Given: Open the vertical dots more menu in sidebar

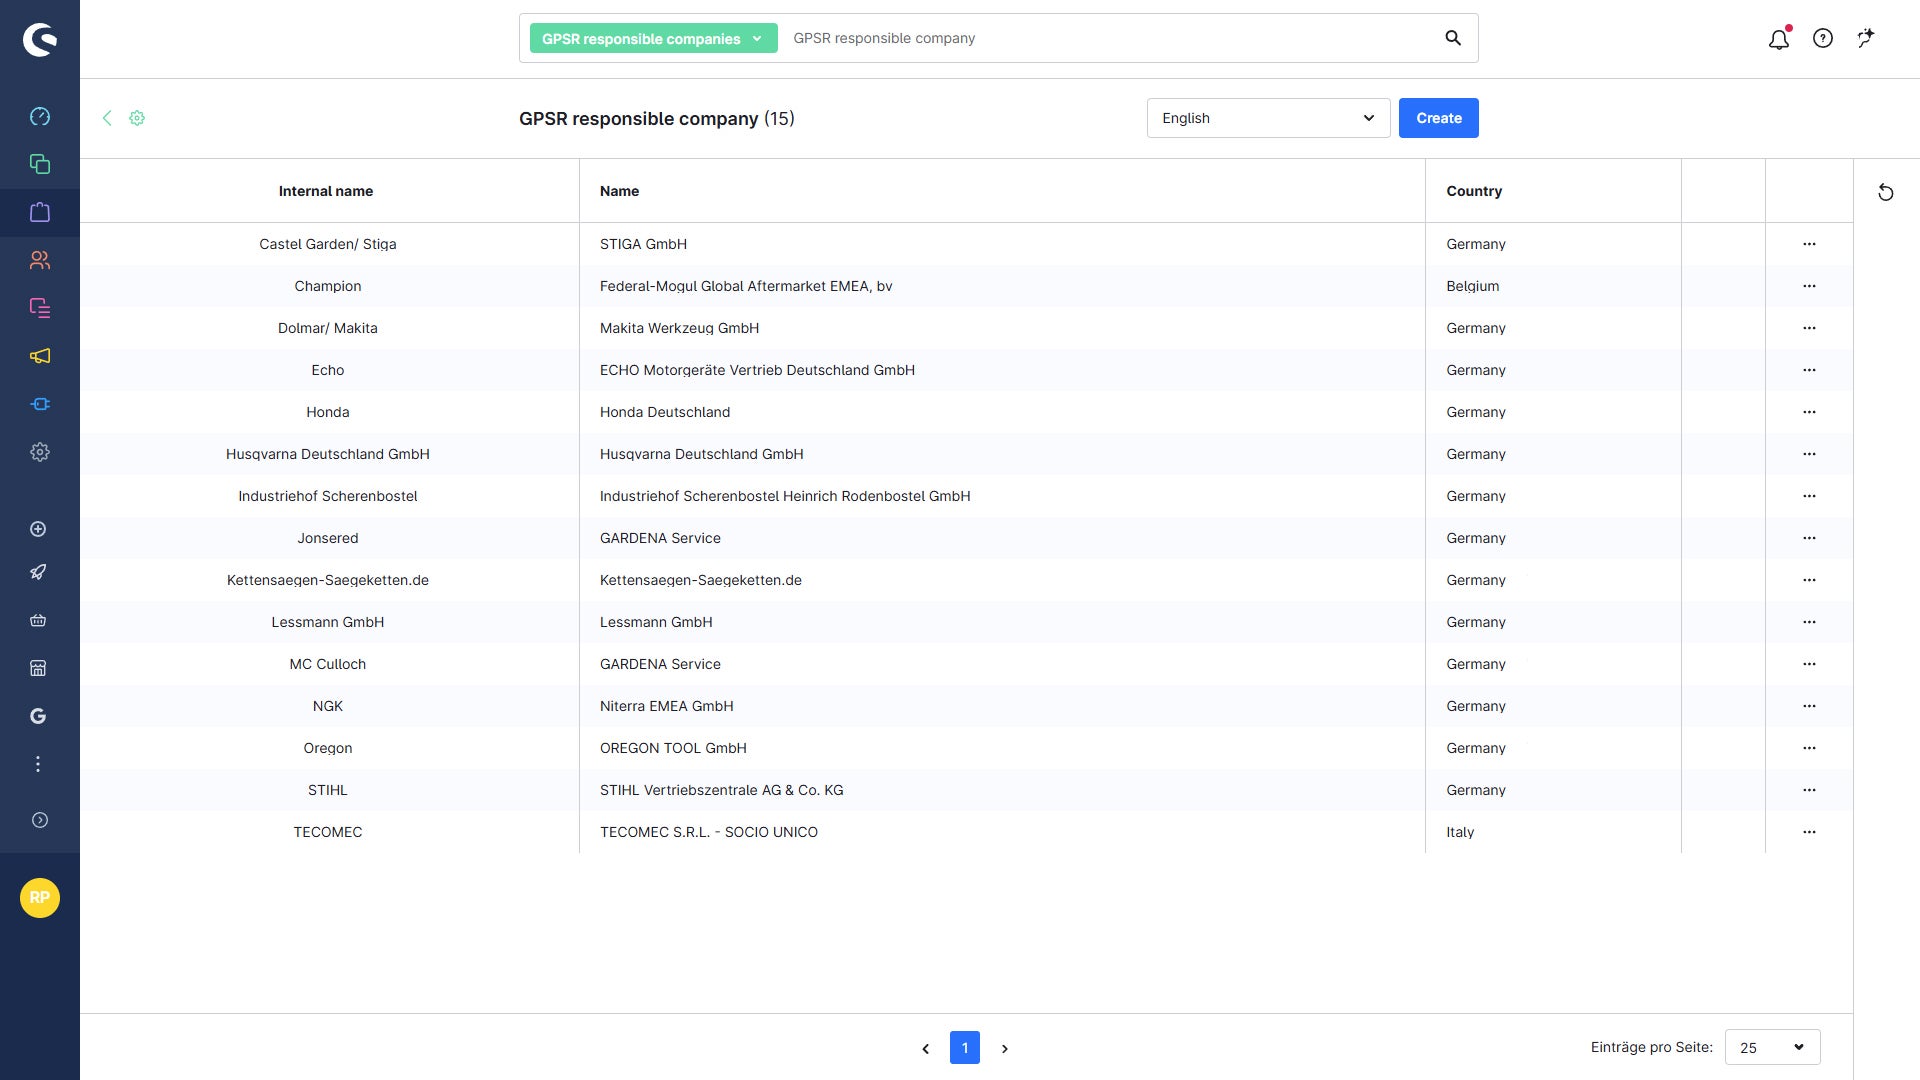Looking at the screenshot, I should 38,764.
